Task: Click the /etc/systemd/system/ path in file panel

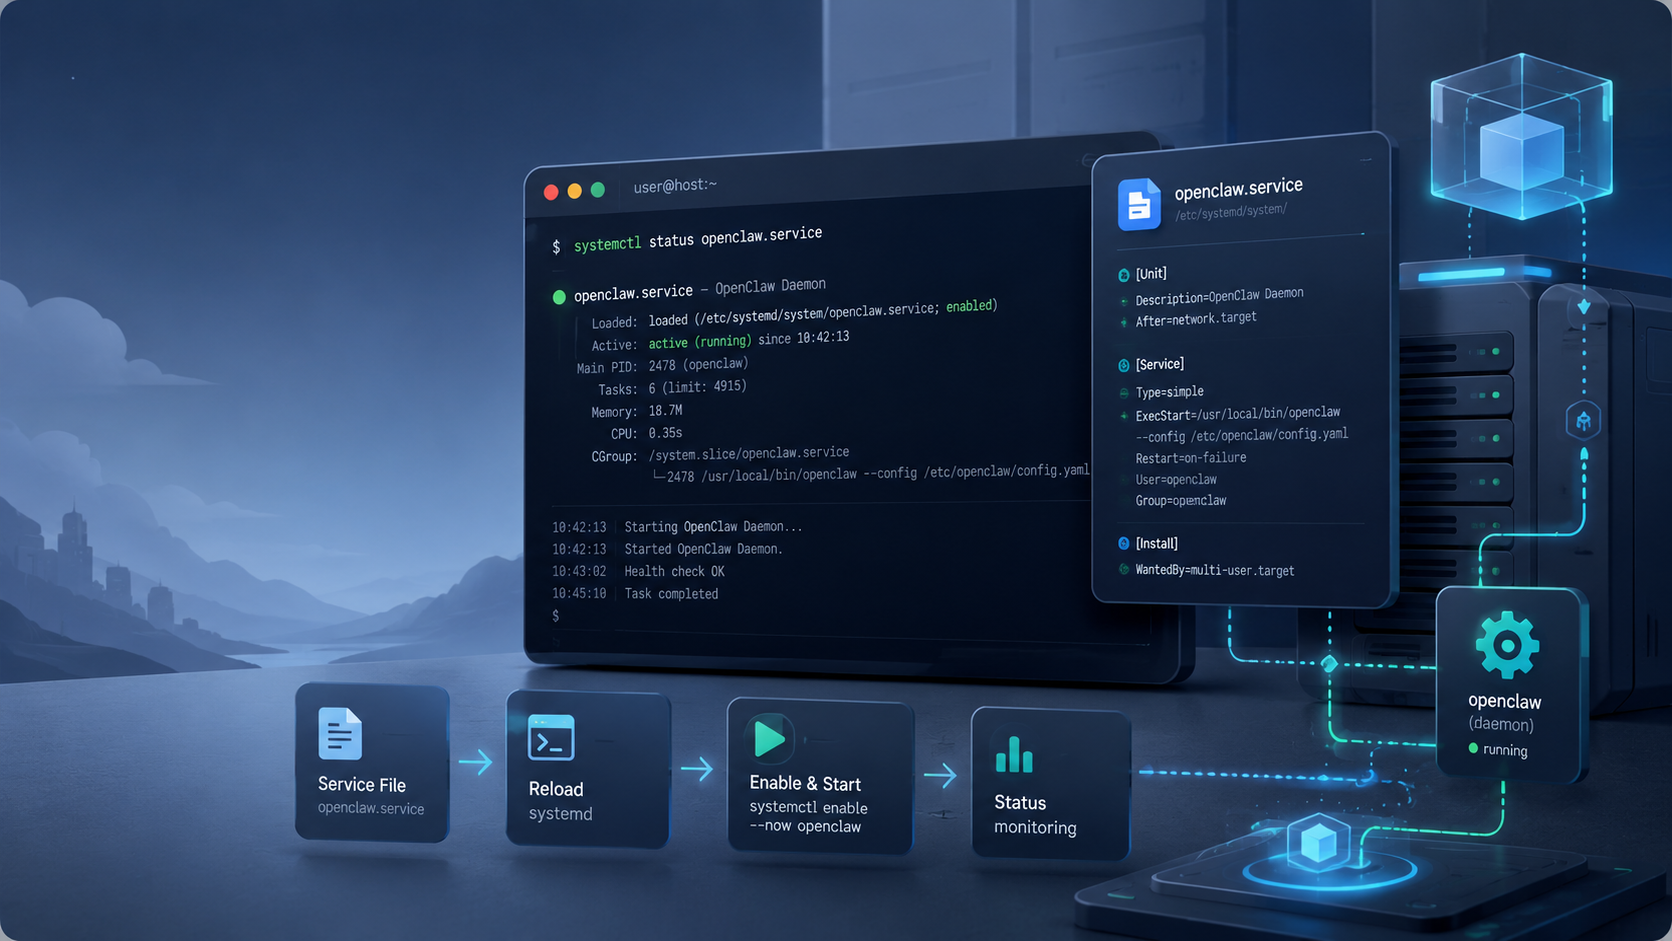Action: point(1231,212)
